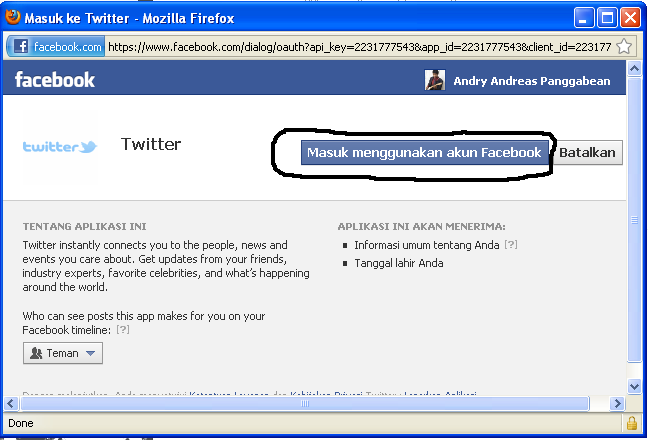Click the Andry Andreas Panggabean name link

click(x=531, y=81)
